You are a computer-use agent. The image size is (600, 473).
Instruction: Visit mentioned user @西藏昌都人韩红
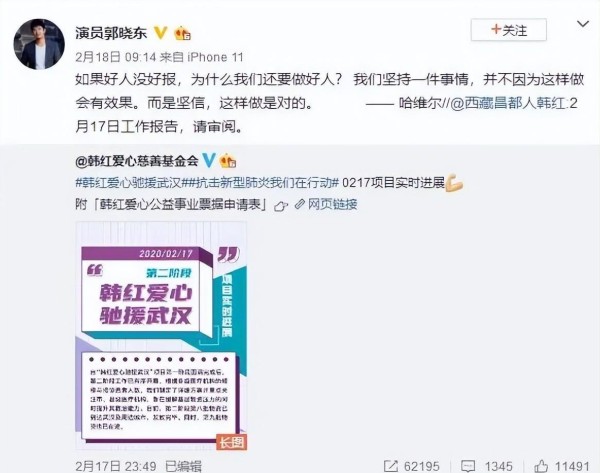pos(508,103)
